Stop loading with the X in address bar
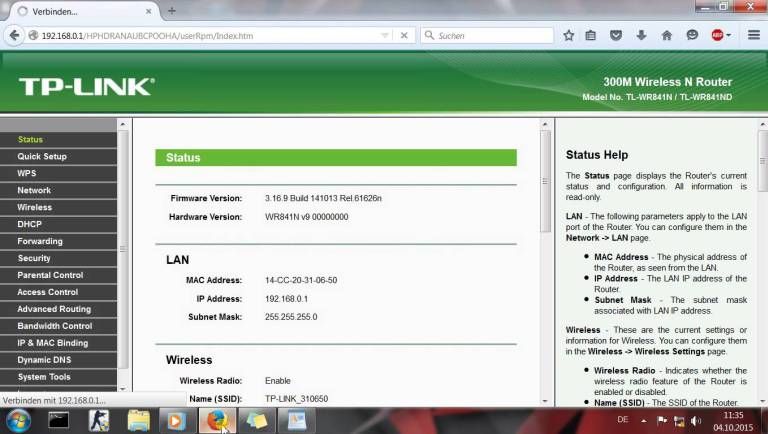768x434 pixels. pyautogui.click(x=404, y=35)
